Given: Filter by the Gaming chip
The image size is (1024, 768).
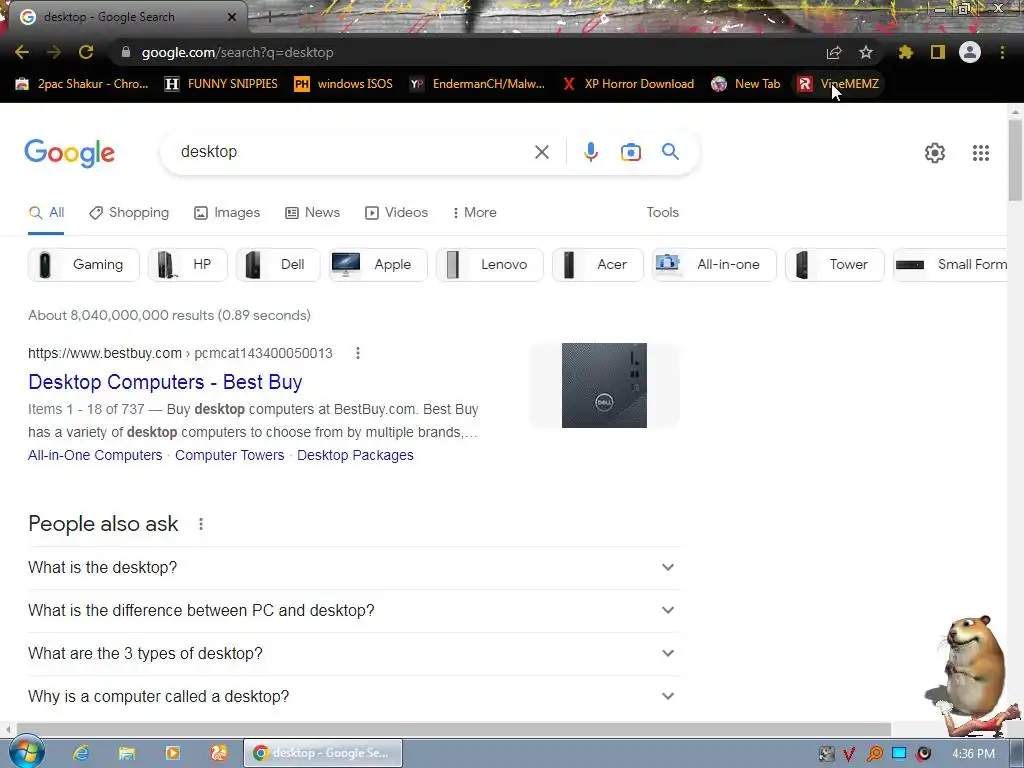Looking at the screenshot, I should (x=84, y=264).
